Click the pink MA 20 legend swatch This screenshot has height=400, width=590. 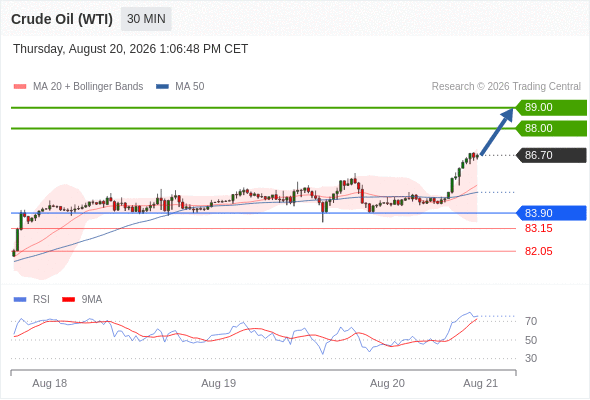20,87
